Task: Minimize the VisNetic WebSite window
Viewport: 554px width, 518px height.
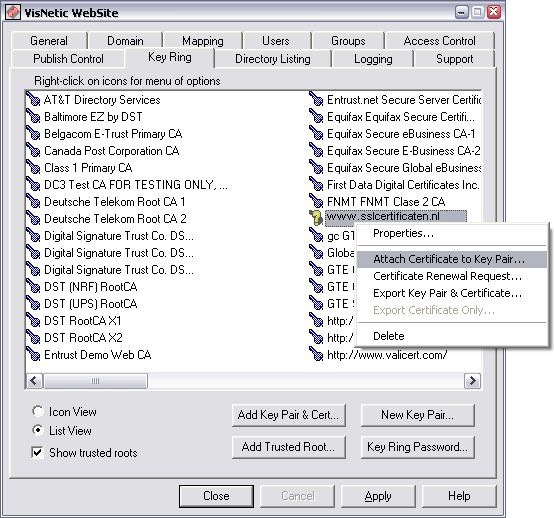Action: (461, 13)
